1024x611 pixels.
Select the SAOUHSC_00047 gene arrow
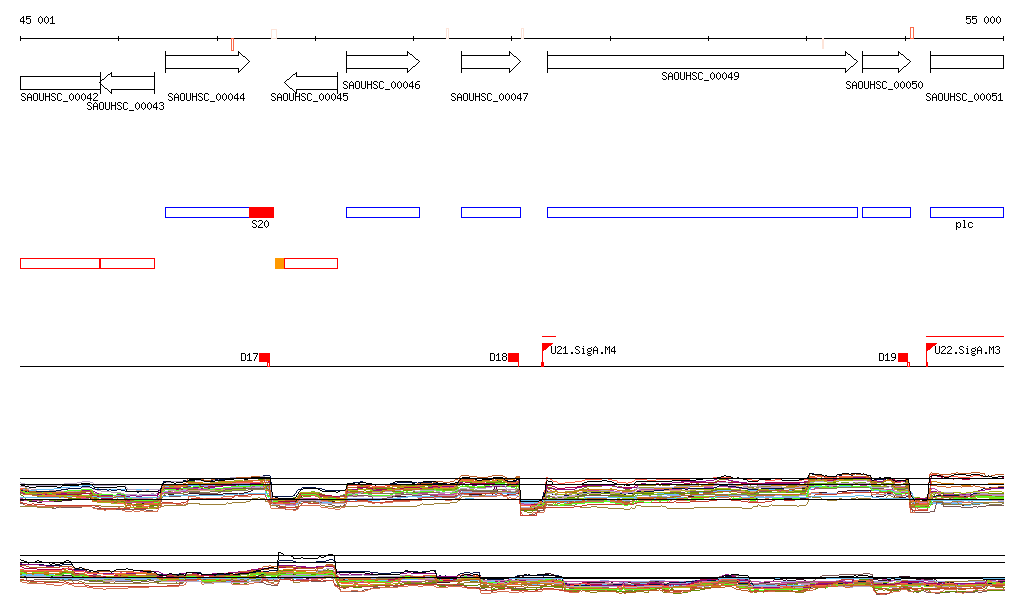pos(491,62)
